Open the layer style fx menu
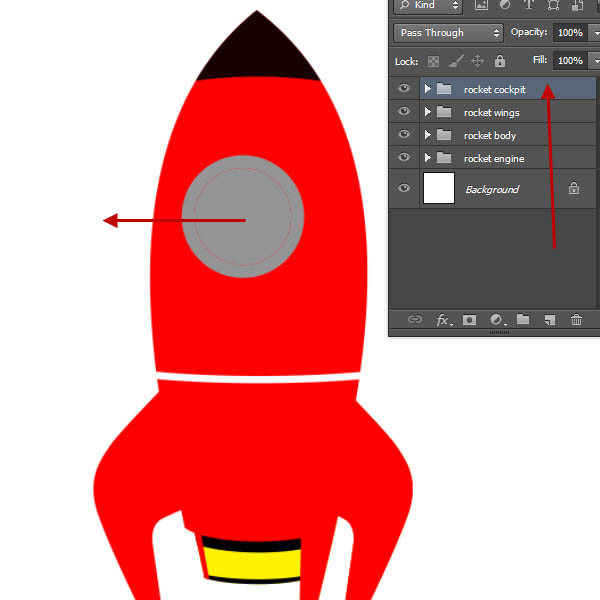 442,320
